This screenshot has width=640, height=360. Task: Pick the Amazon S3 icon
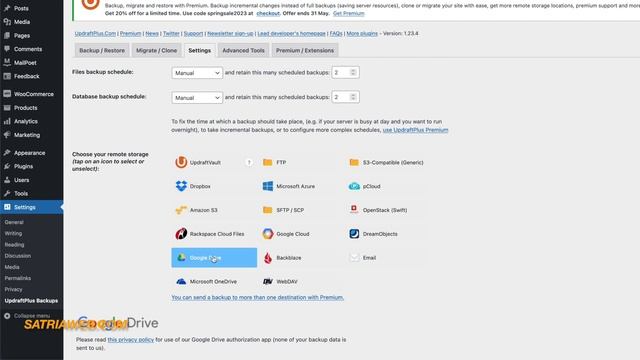pos(181,210)
